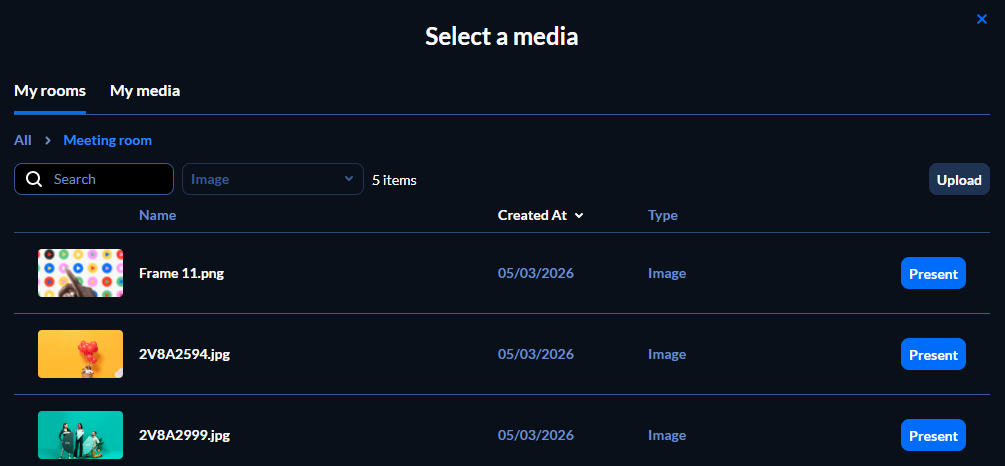Image resolution: width=1005 pixels, height=466 pixels.
Task: Select the My rooms tab
Action: [x=50, y=91]
